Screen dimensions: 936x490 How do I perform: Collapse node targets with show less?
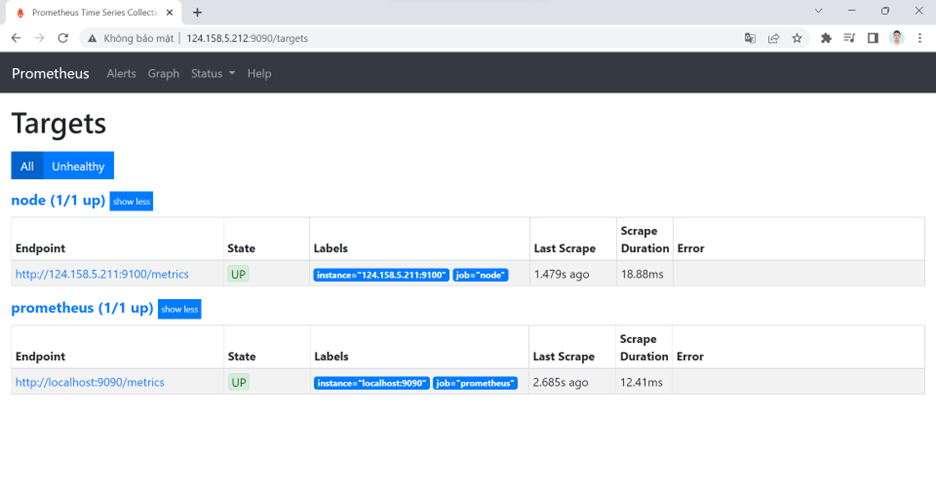pyautogui.click(x=131, y=201)
